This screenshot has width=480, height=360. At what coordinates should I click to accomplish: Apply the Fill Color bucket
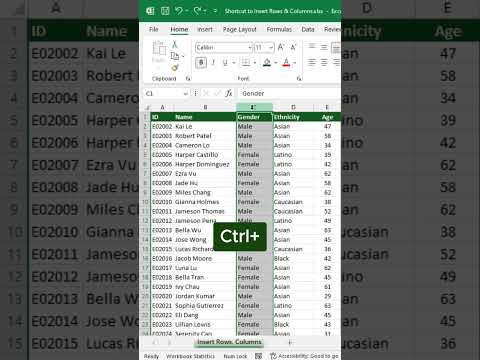click(x=267, y=62)
